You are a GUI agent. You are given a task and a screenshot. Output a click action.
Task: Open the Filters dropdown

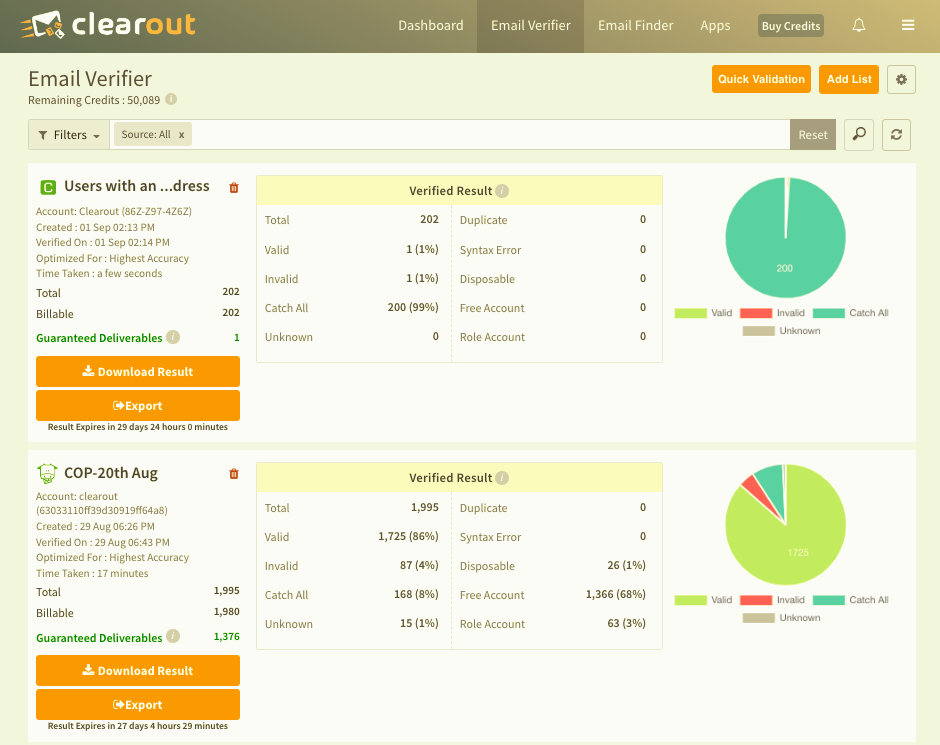pyautogui.click(x=69, y=135)
